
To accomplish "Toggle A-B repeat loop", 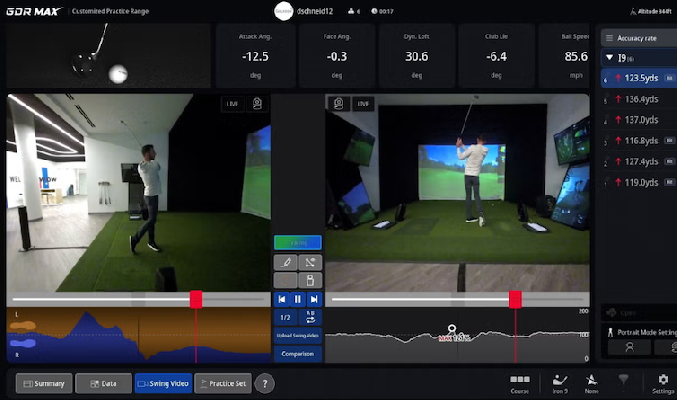I will 310,317.
